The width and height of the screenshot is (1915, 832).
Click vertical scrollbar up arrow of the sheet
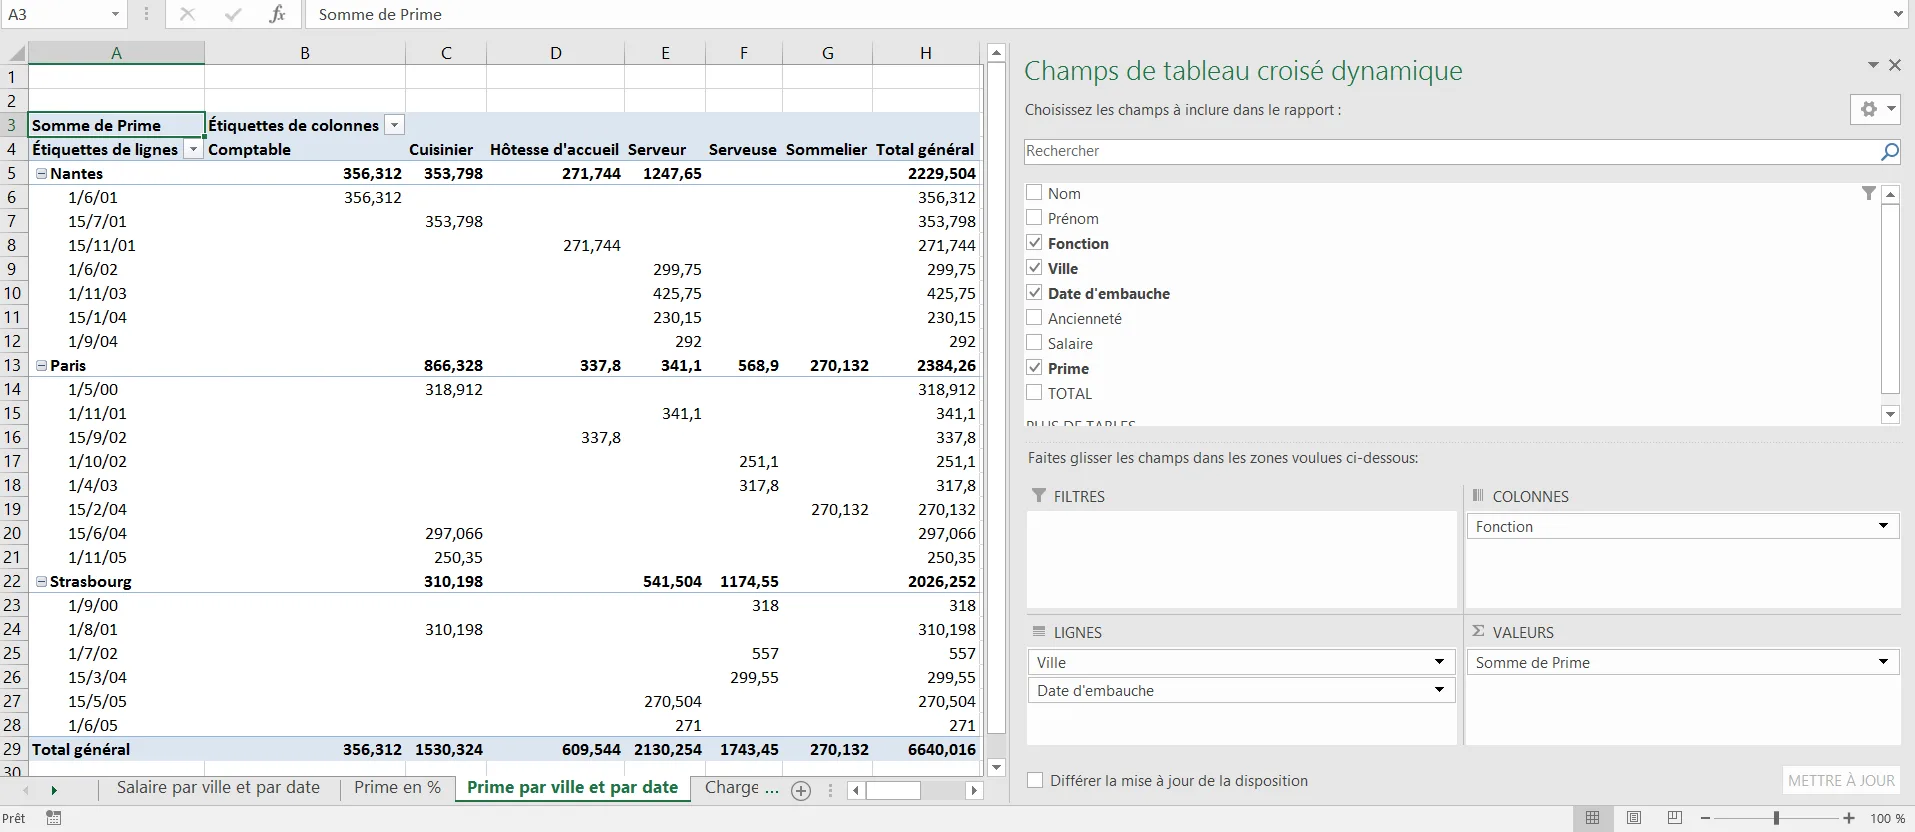tap(996, 52)
